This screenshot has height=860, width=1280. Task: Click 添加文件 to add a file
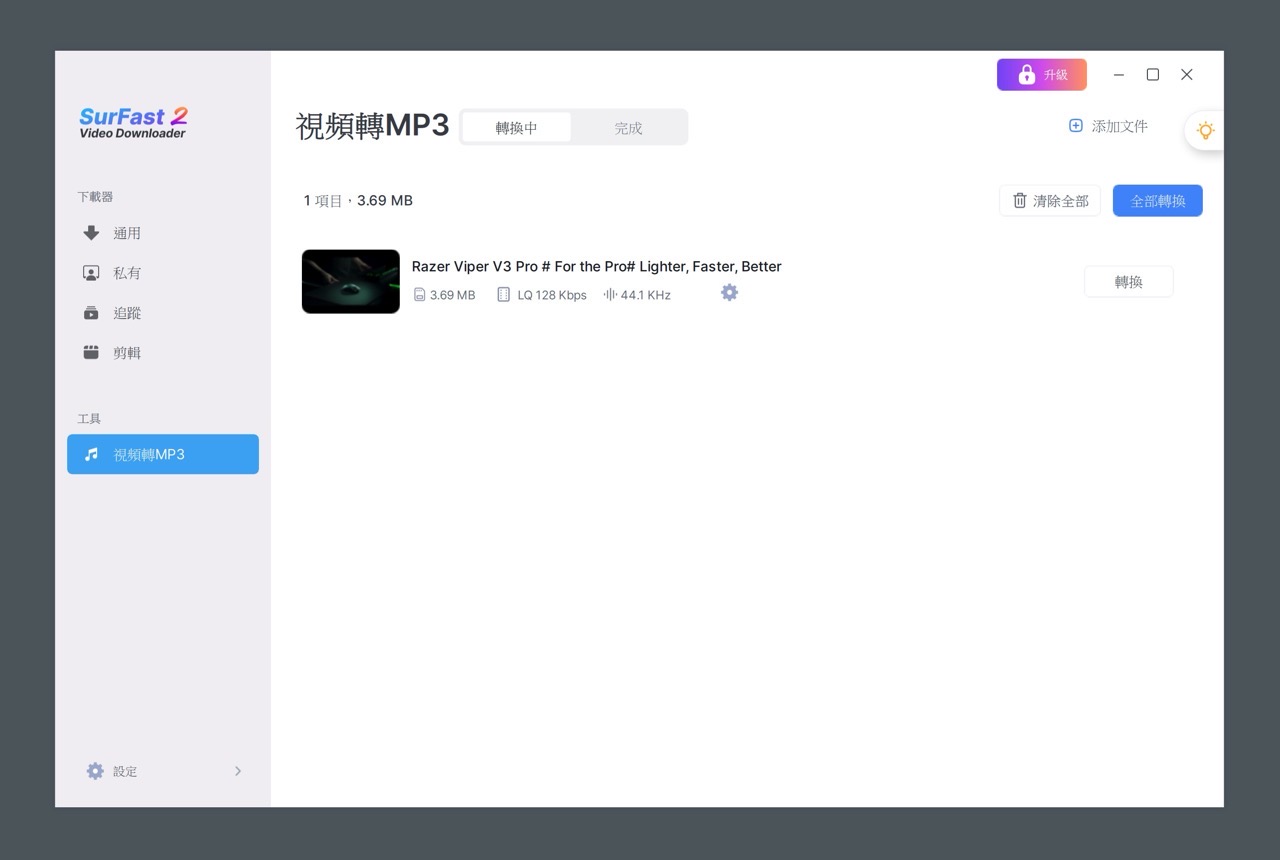pos(1108,126)
